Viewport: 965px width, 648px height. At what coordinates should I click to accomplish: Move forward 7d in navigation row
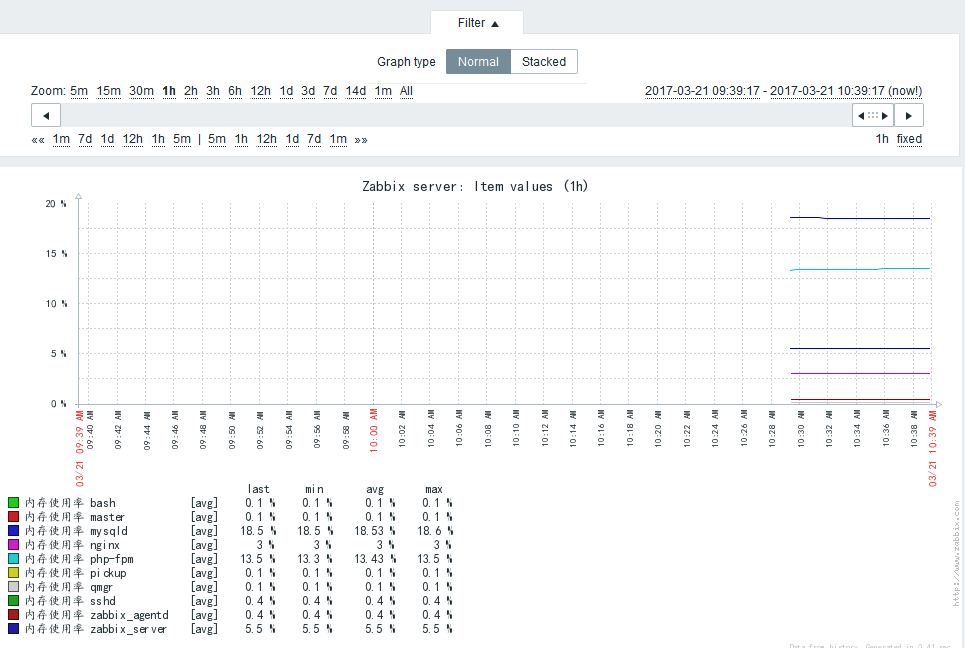pos(314,139)
